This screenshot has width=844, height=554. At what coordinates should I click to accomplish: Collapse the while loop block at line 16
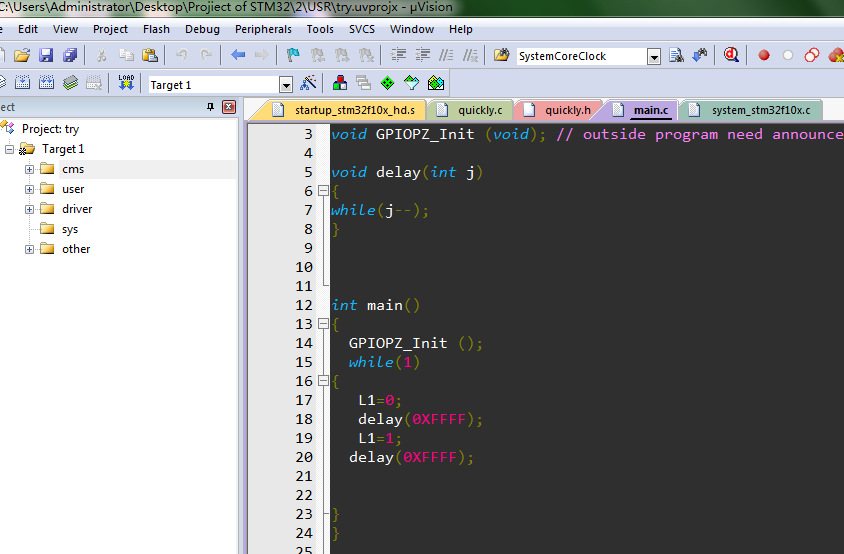(323, 381)
